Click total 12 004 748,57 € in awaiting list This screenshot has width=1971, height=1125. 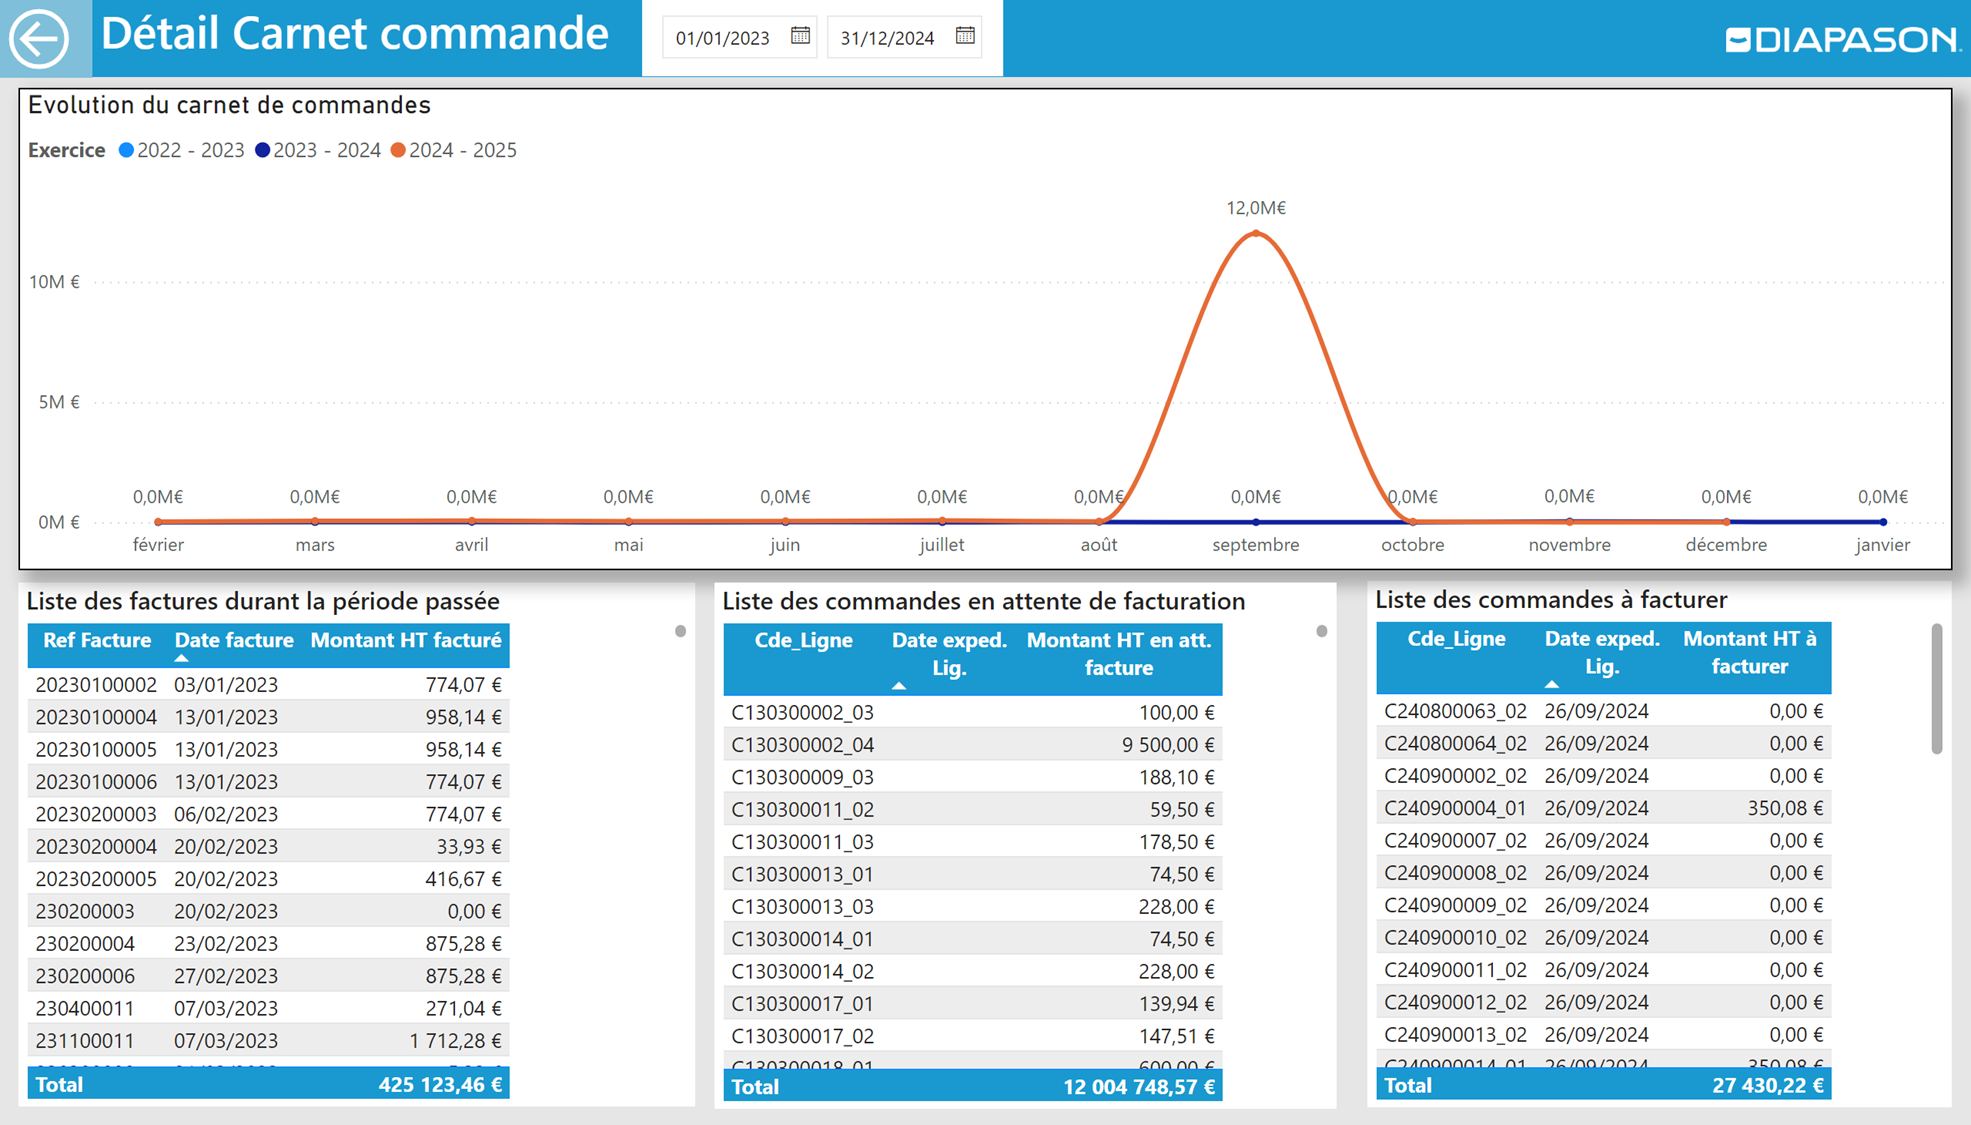pos(1139,1087)
